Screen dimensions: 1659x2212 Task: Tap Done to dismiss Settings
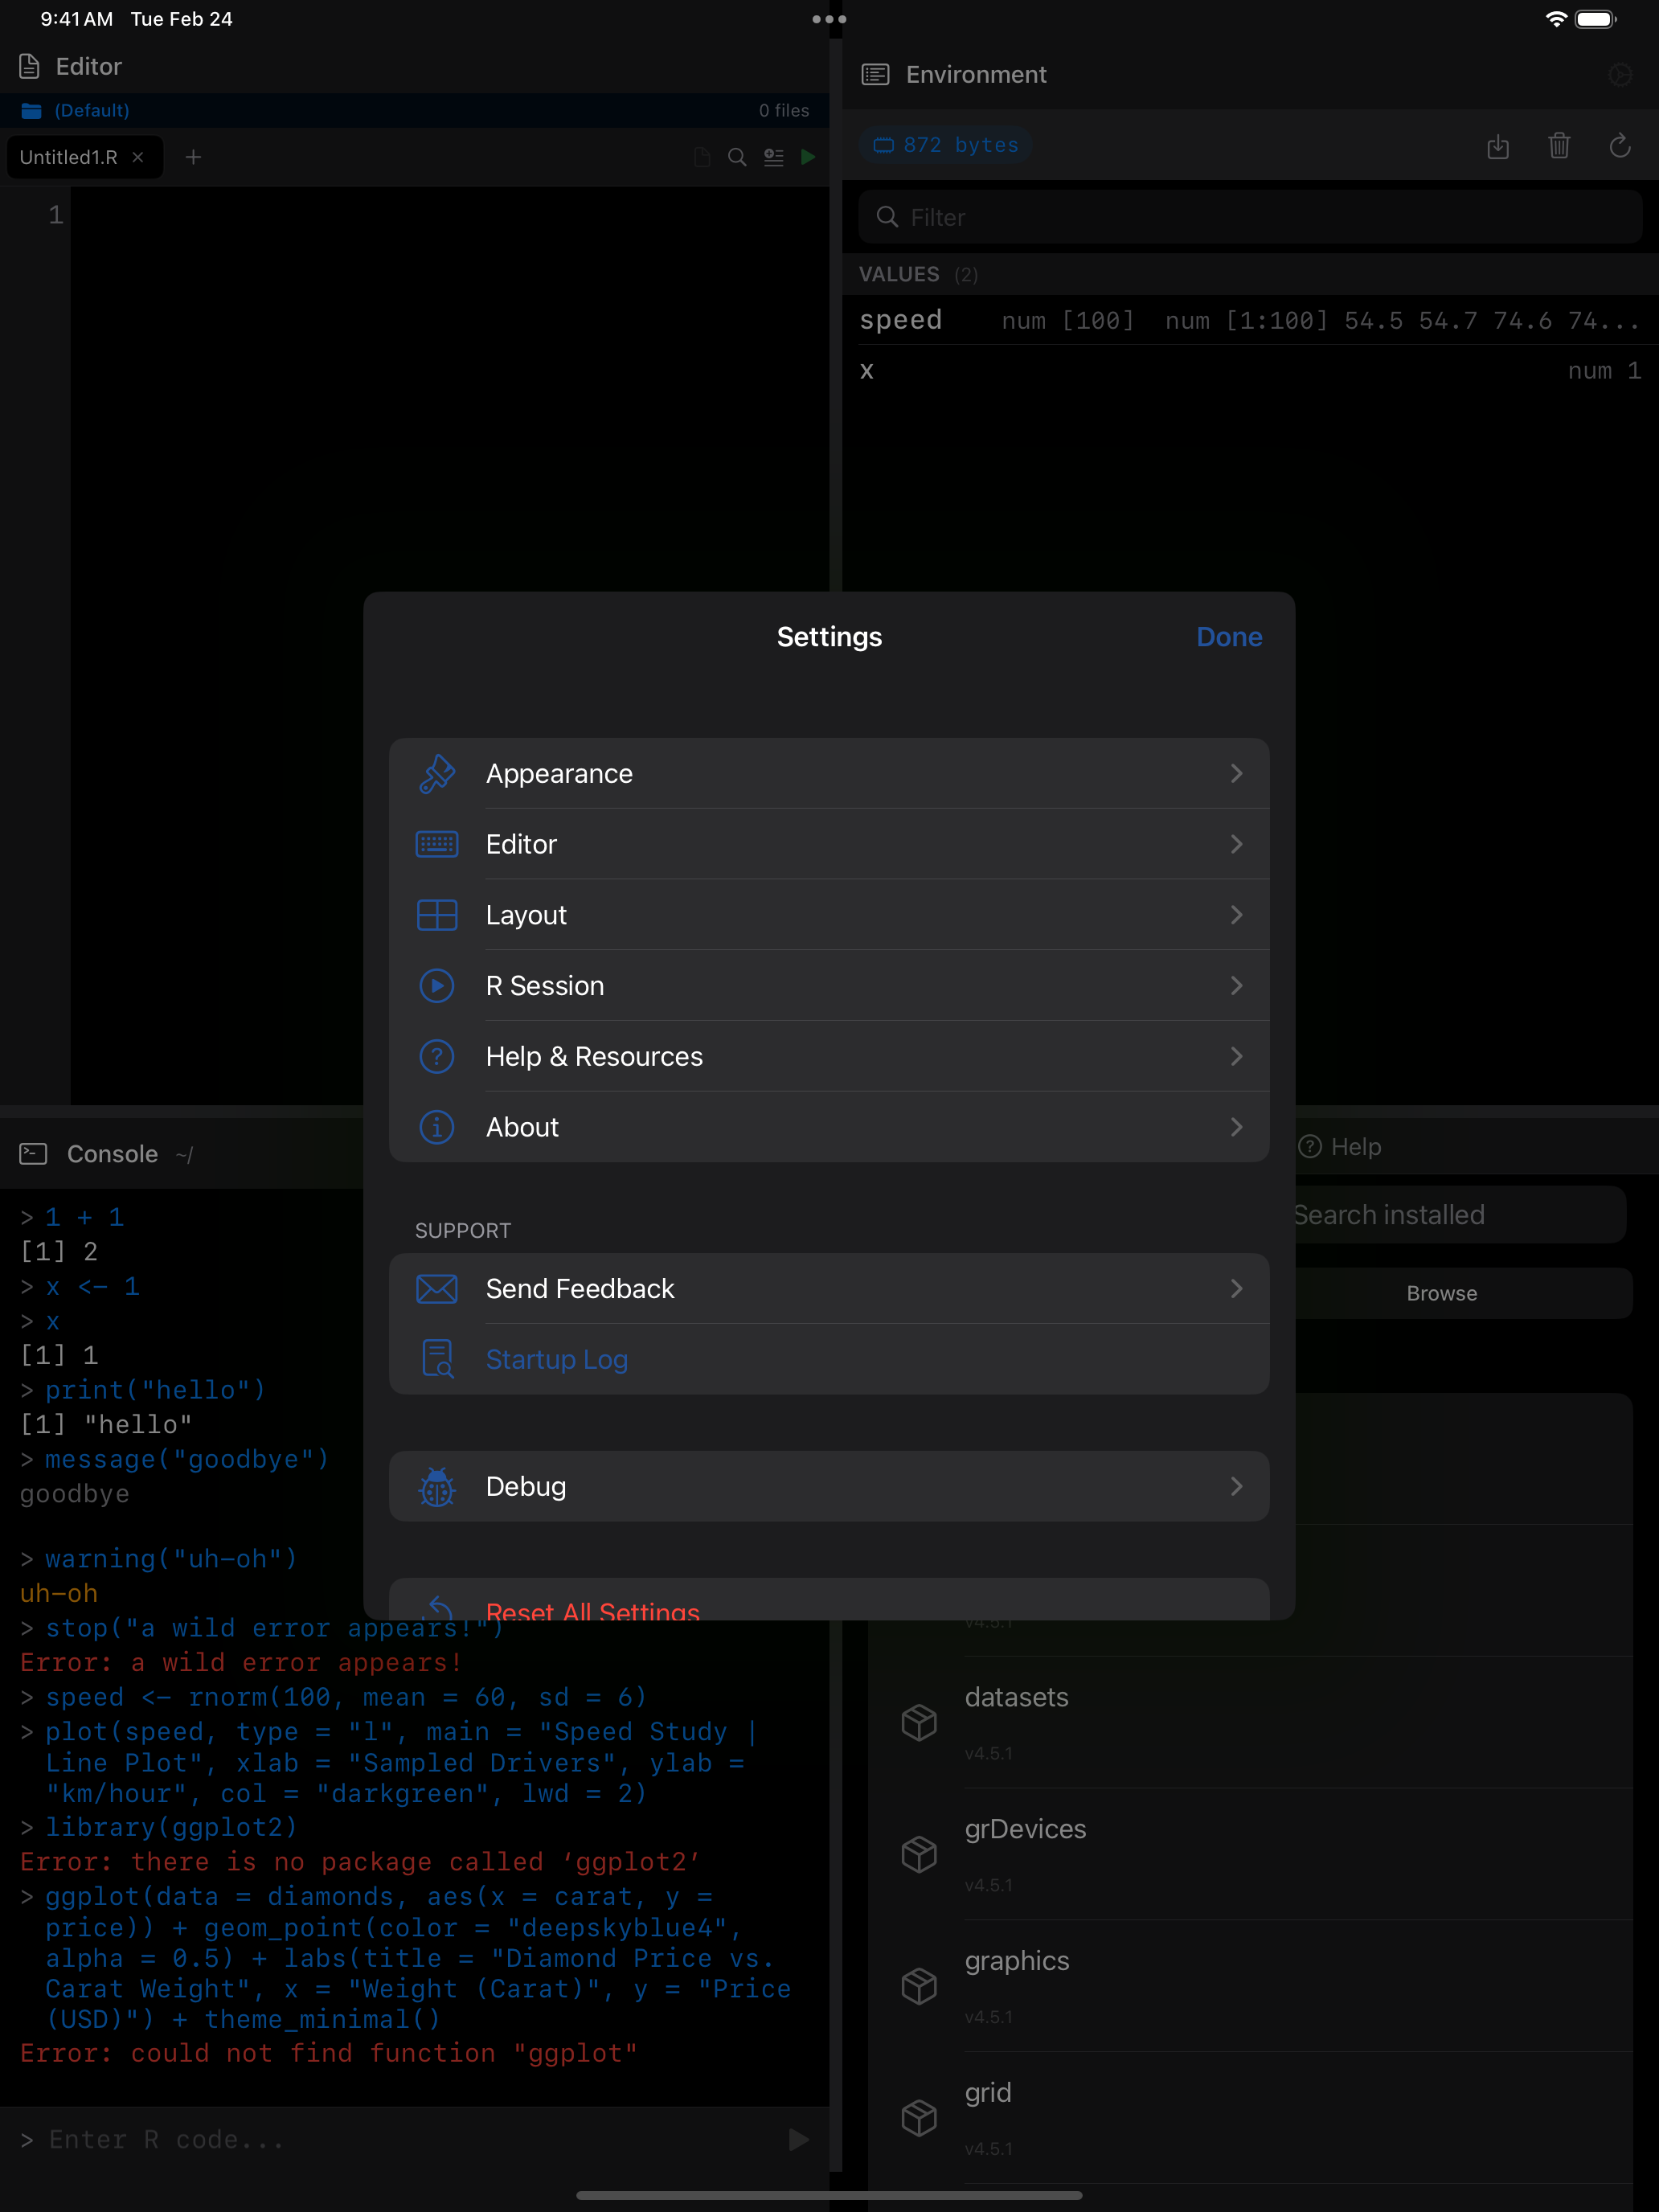[x=1228, y=636]
